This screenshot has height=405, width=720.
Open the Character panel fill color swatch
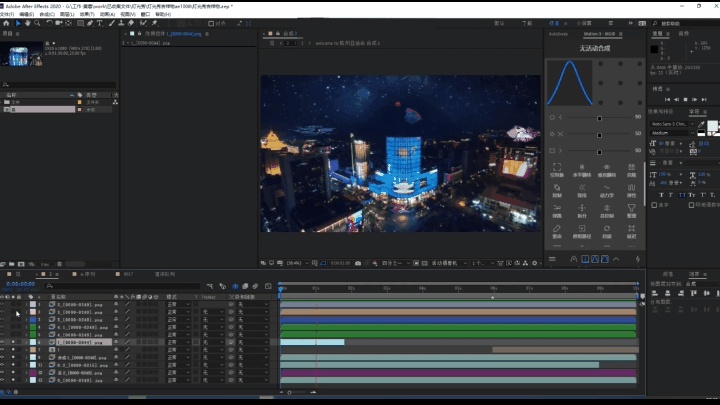click(712, 125)
